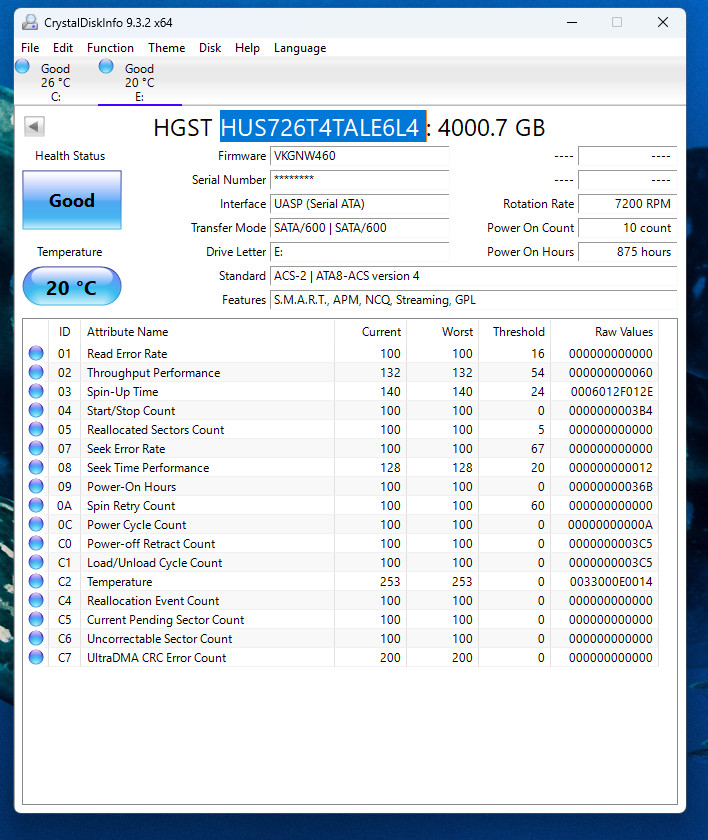Image resolution: width=708 pixels, height=840 pixels.
Task: Click status orb for Start/Stop Count
Action: point(36,410)
